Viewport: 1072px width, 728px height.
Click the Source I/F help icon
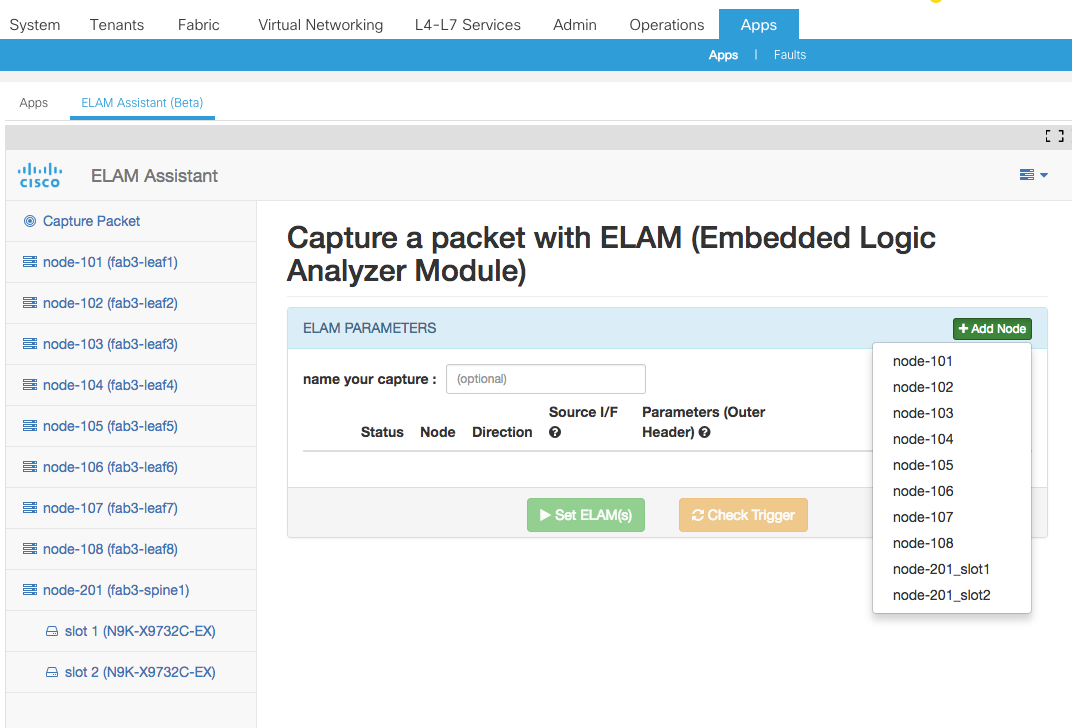click(557, 431)
